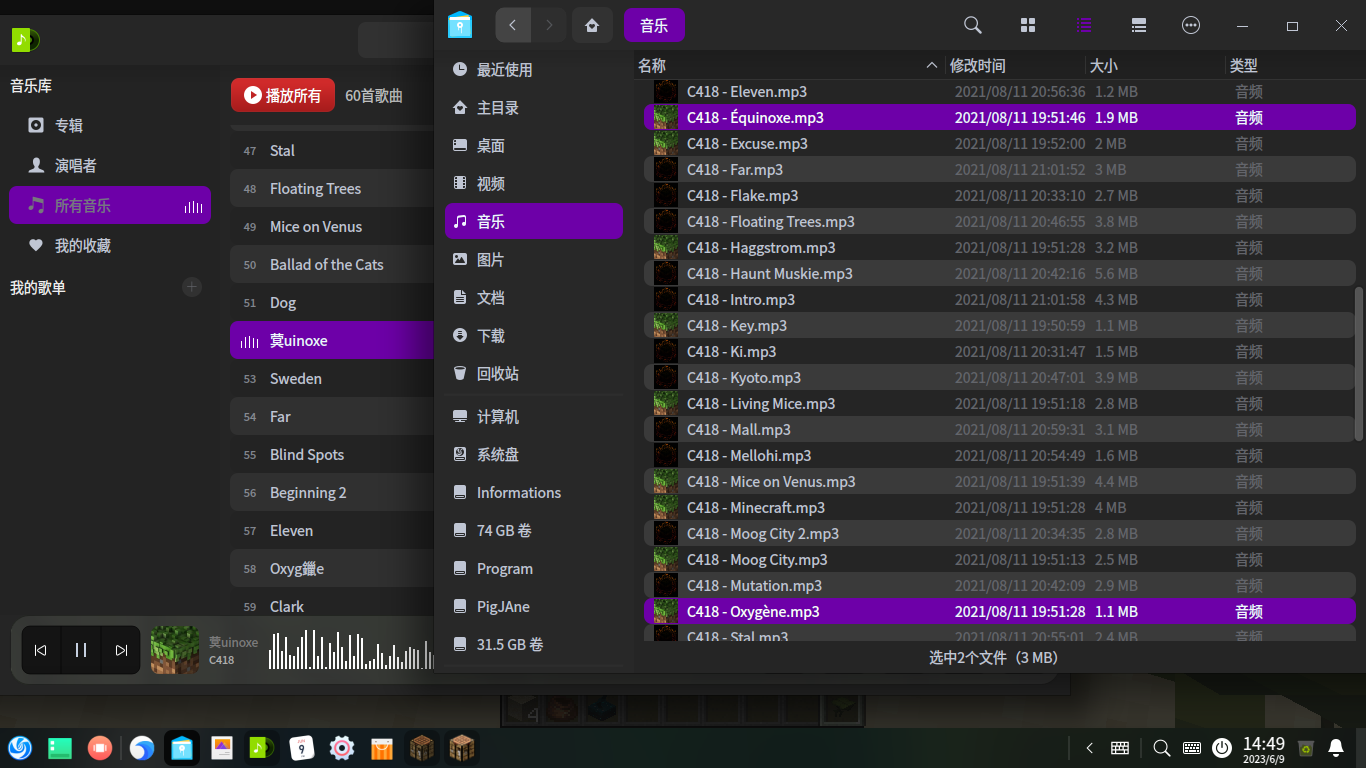The image size is (1366, 768).
Task: Sort files by name column header
Action: click(x=789, y=65)
